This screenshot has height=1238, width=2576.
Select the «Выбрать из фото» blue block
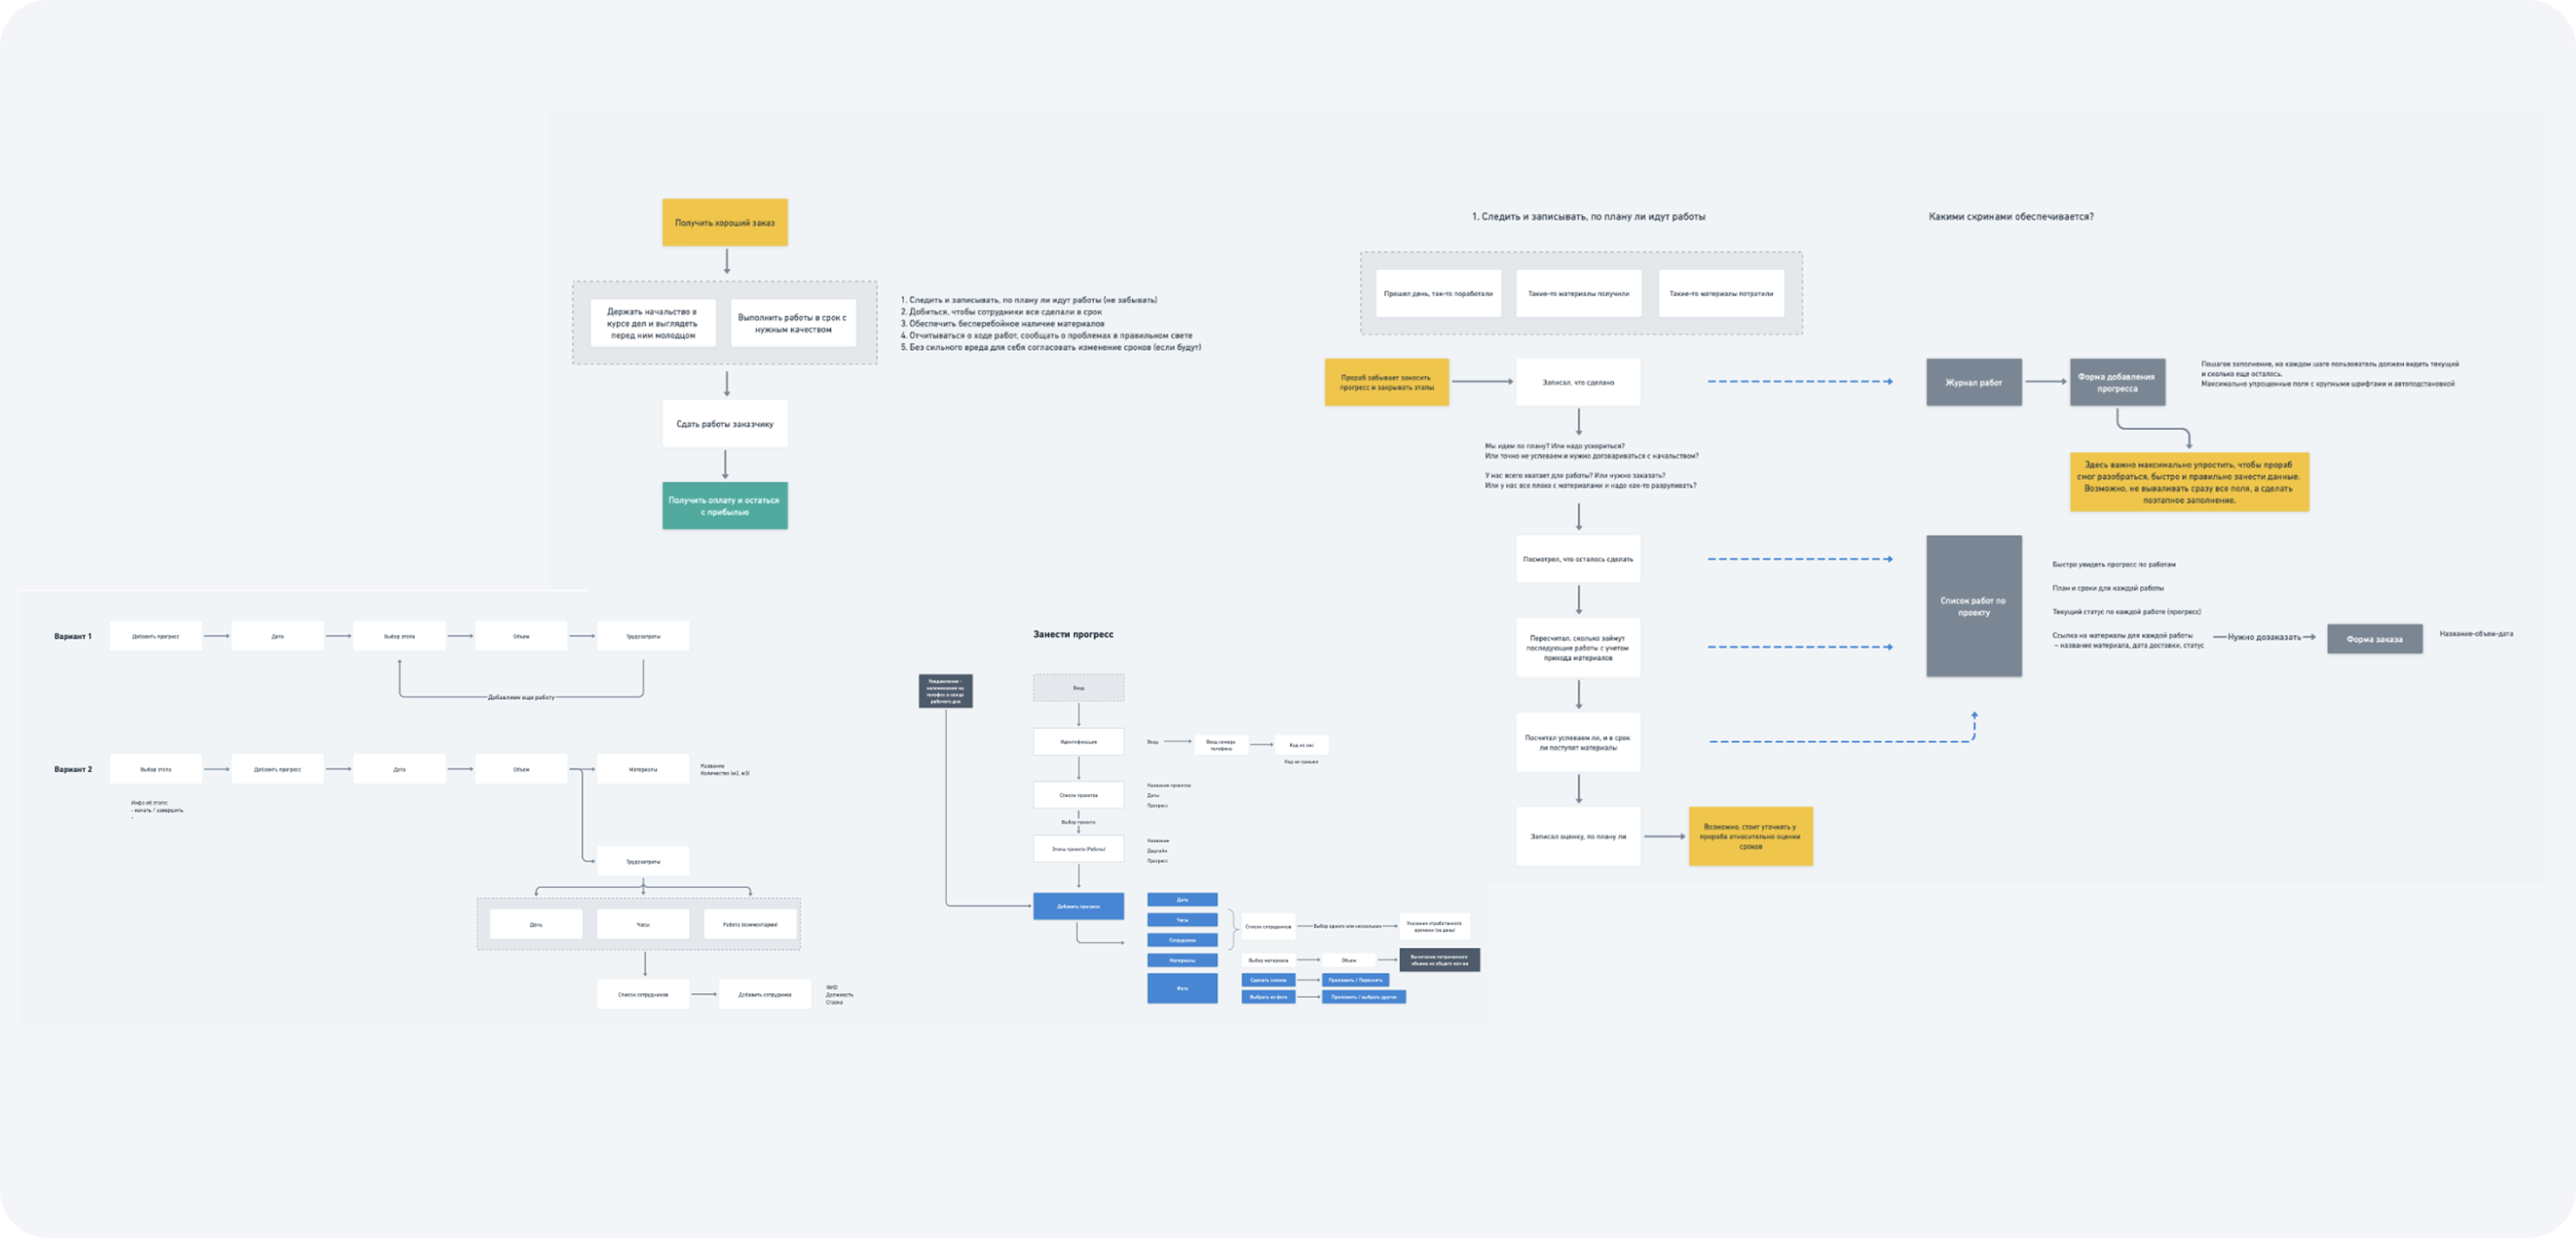[x=1268, y=997]
